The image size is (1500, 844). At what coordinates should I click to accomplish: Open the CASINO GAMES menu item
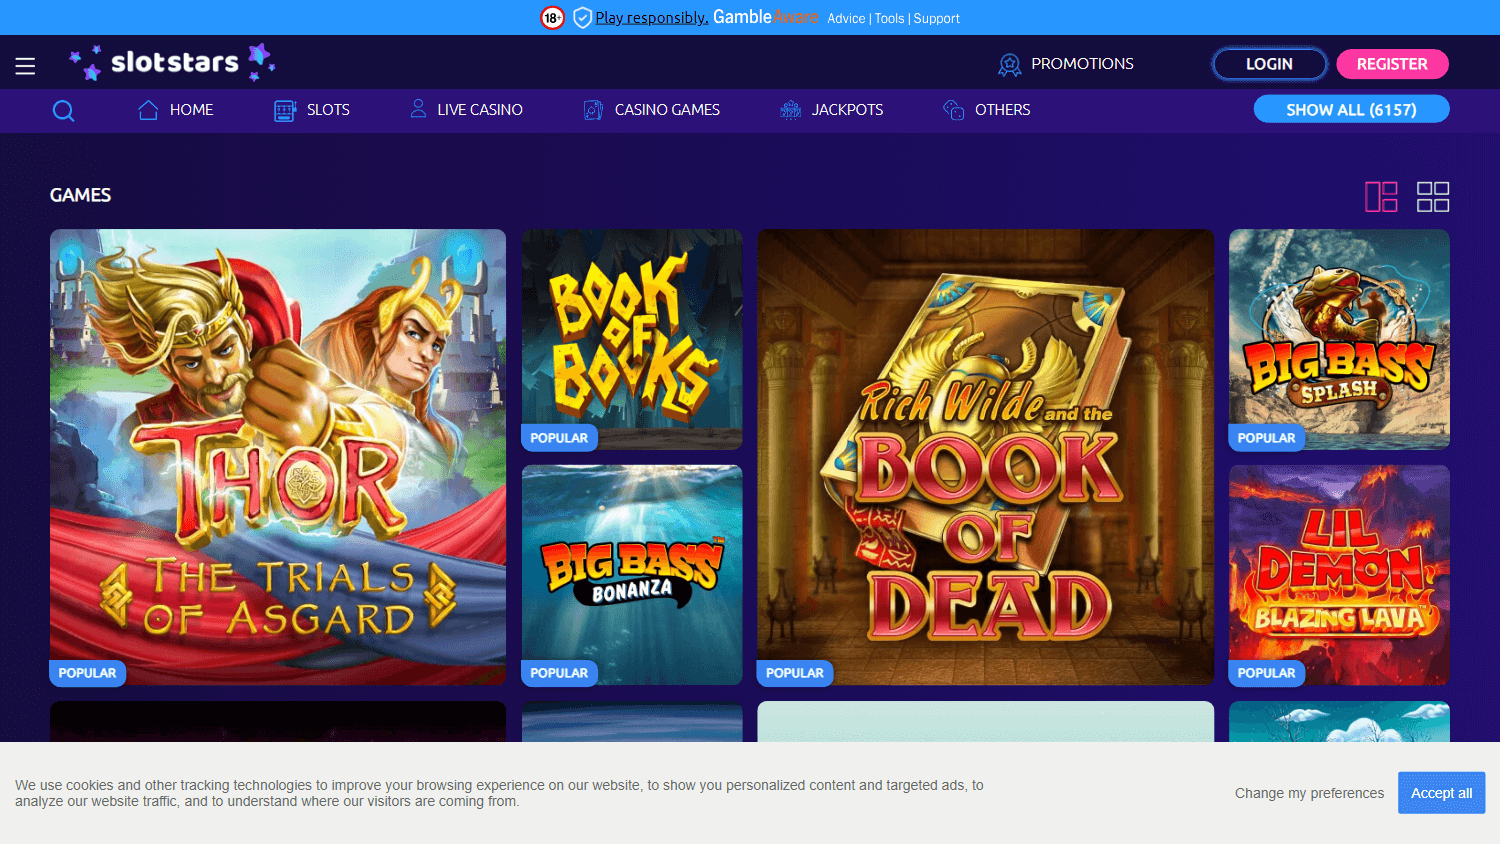[667, 110]
